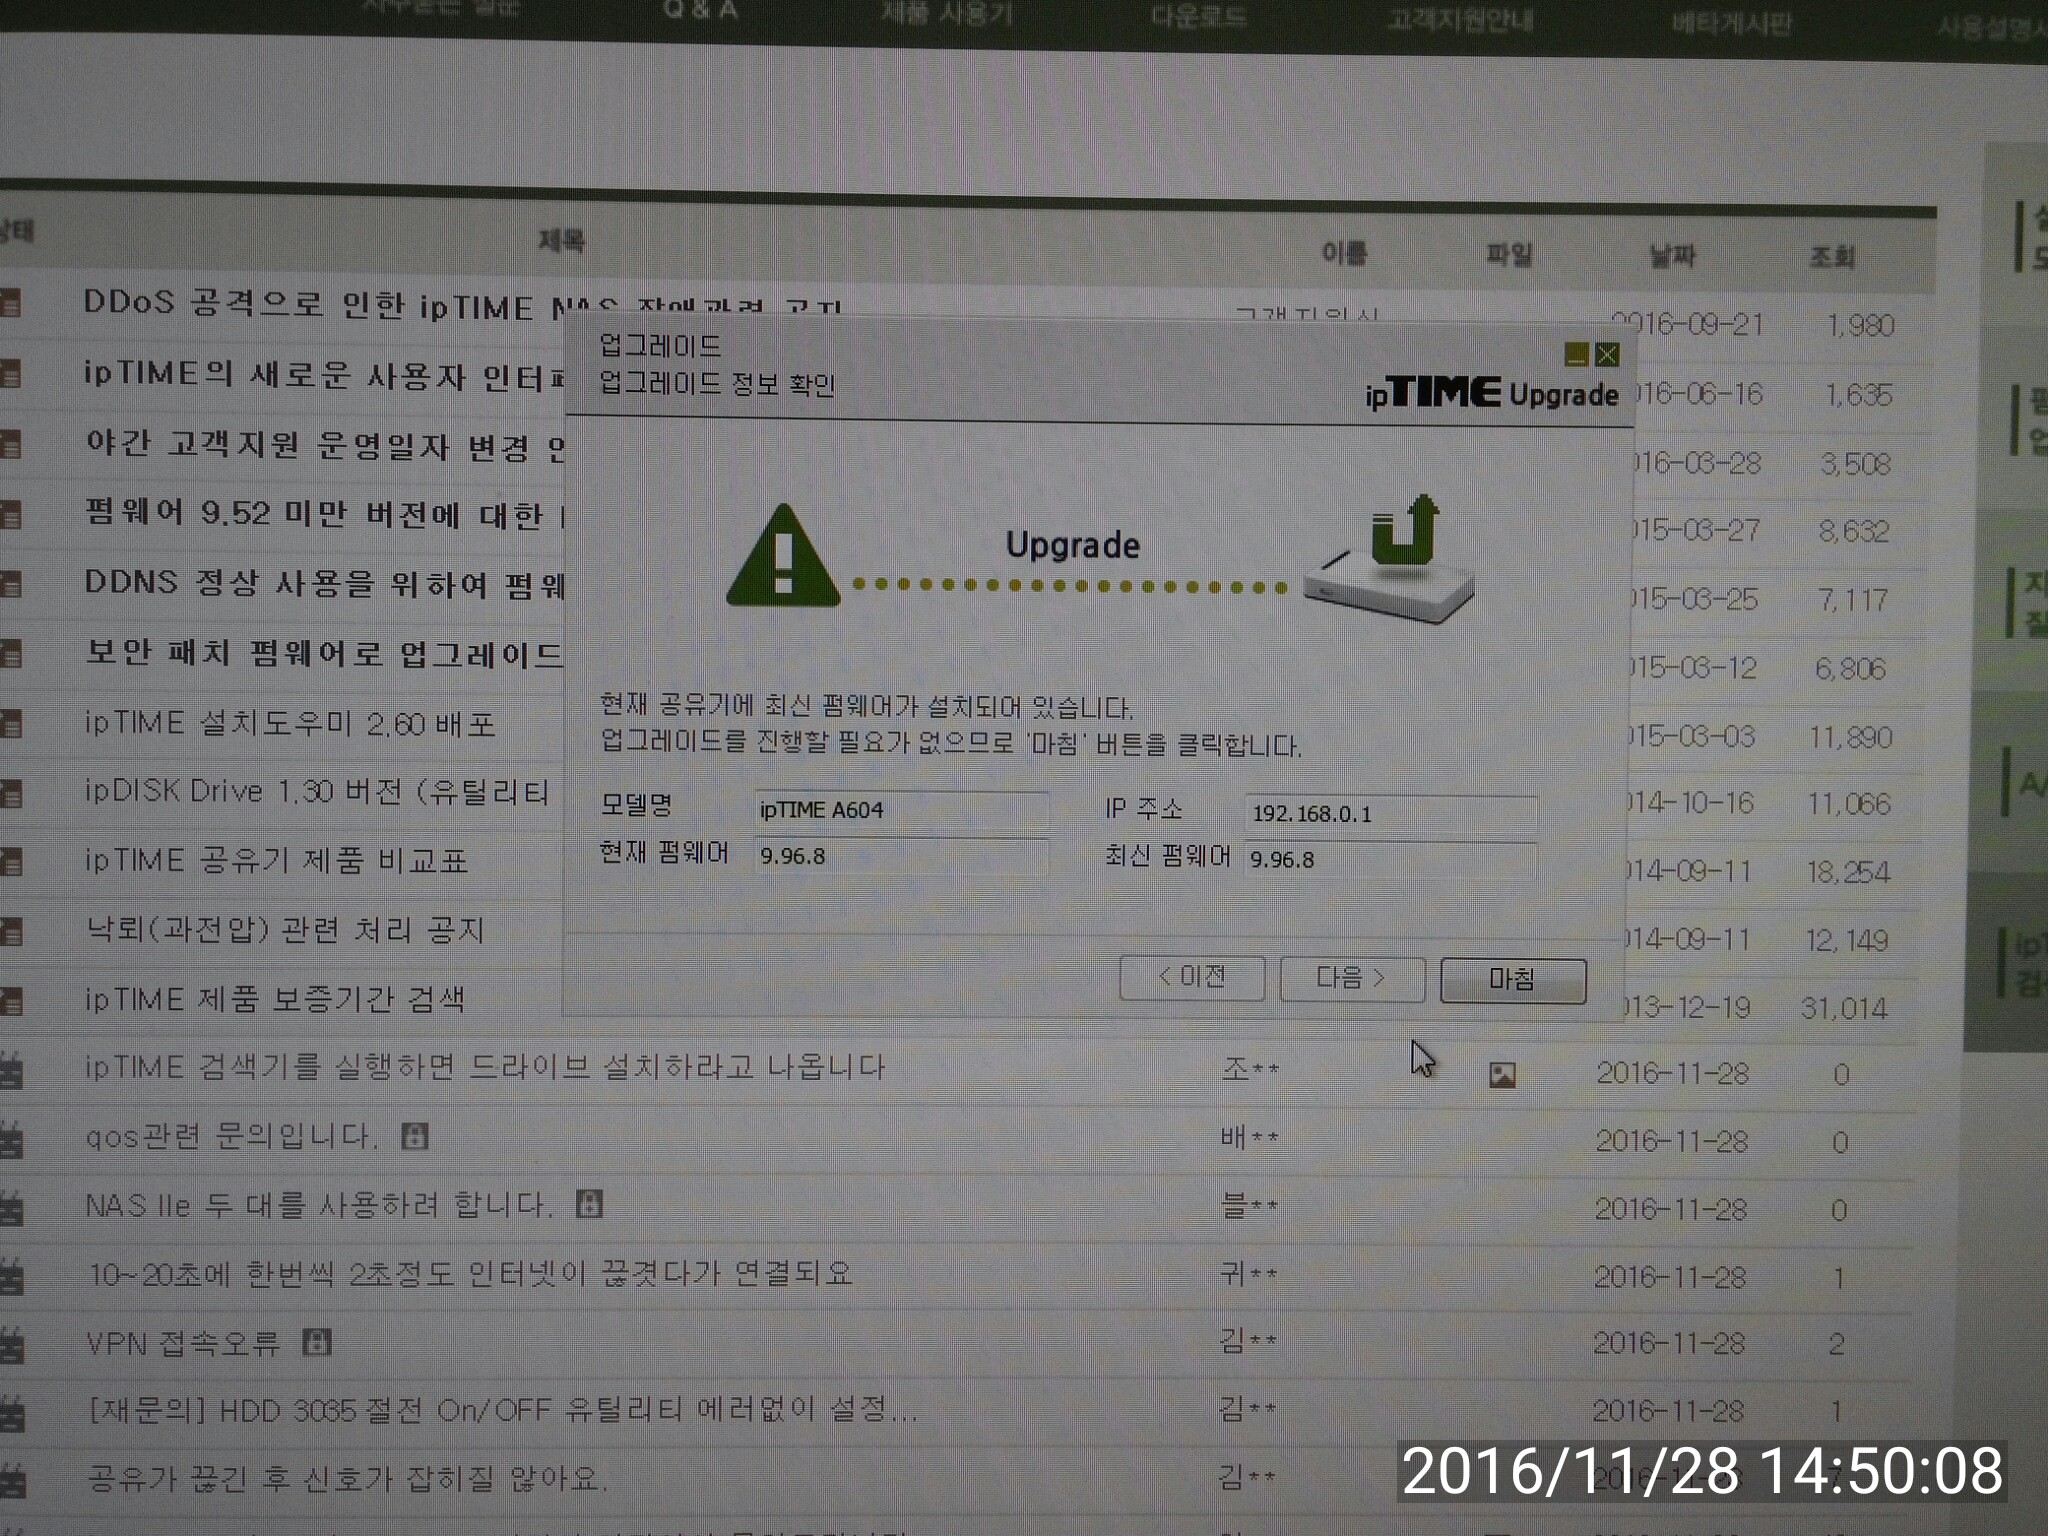Open post 'VPN 접속오류'
The height and width of the screenshot is (1536, 2048).
click(183, 1343)
